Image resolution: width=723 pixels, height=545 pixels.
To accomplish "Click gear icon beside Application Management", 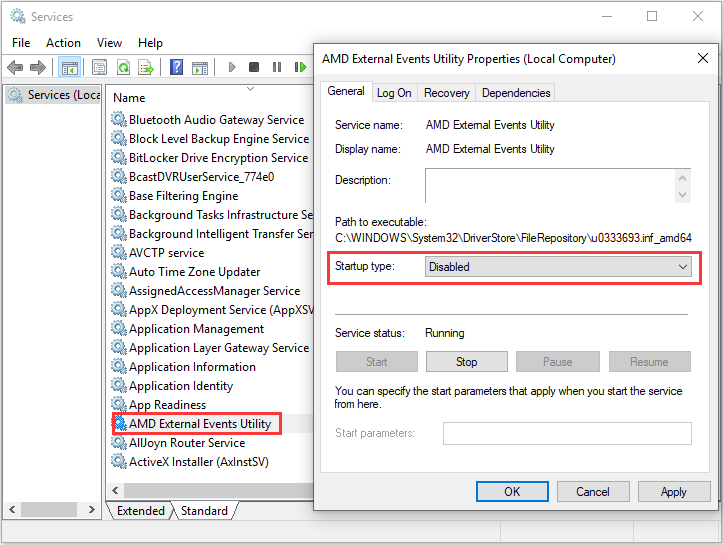I will (119, 328).
